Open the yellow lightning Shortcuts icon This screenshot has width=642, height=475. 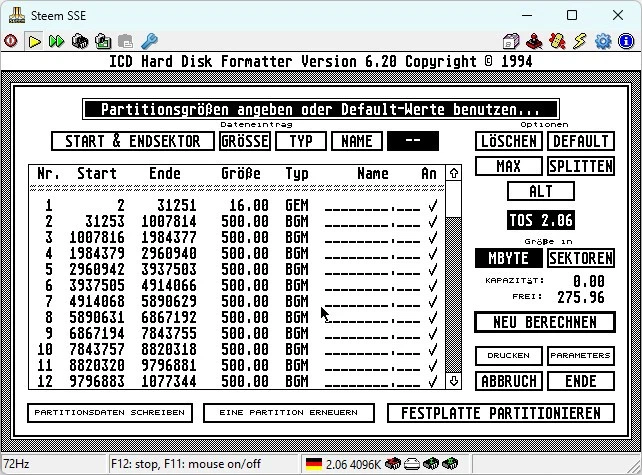pos(580,41)
